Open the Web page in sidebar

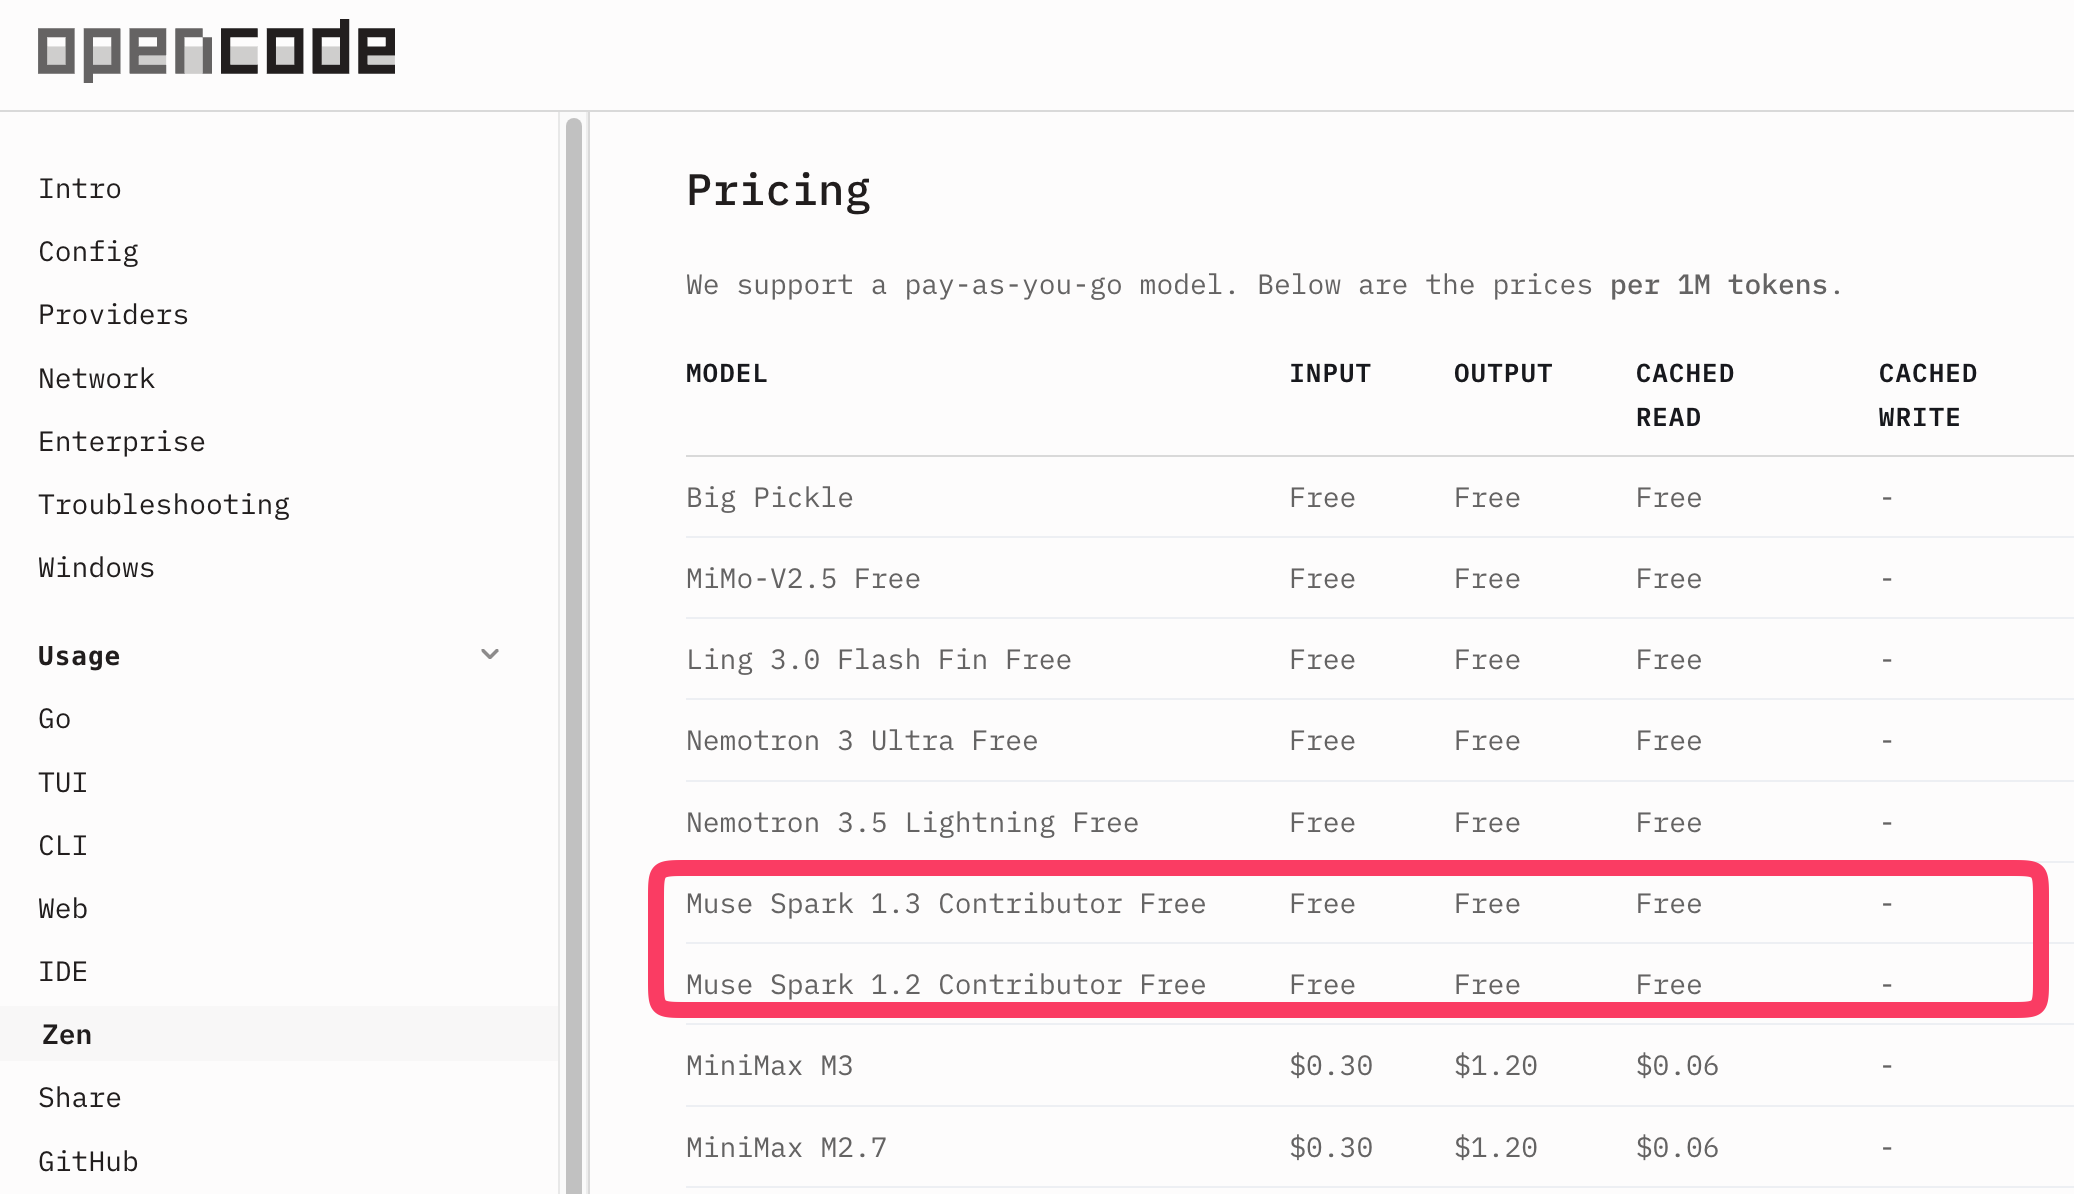tap(63, 908)
